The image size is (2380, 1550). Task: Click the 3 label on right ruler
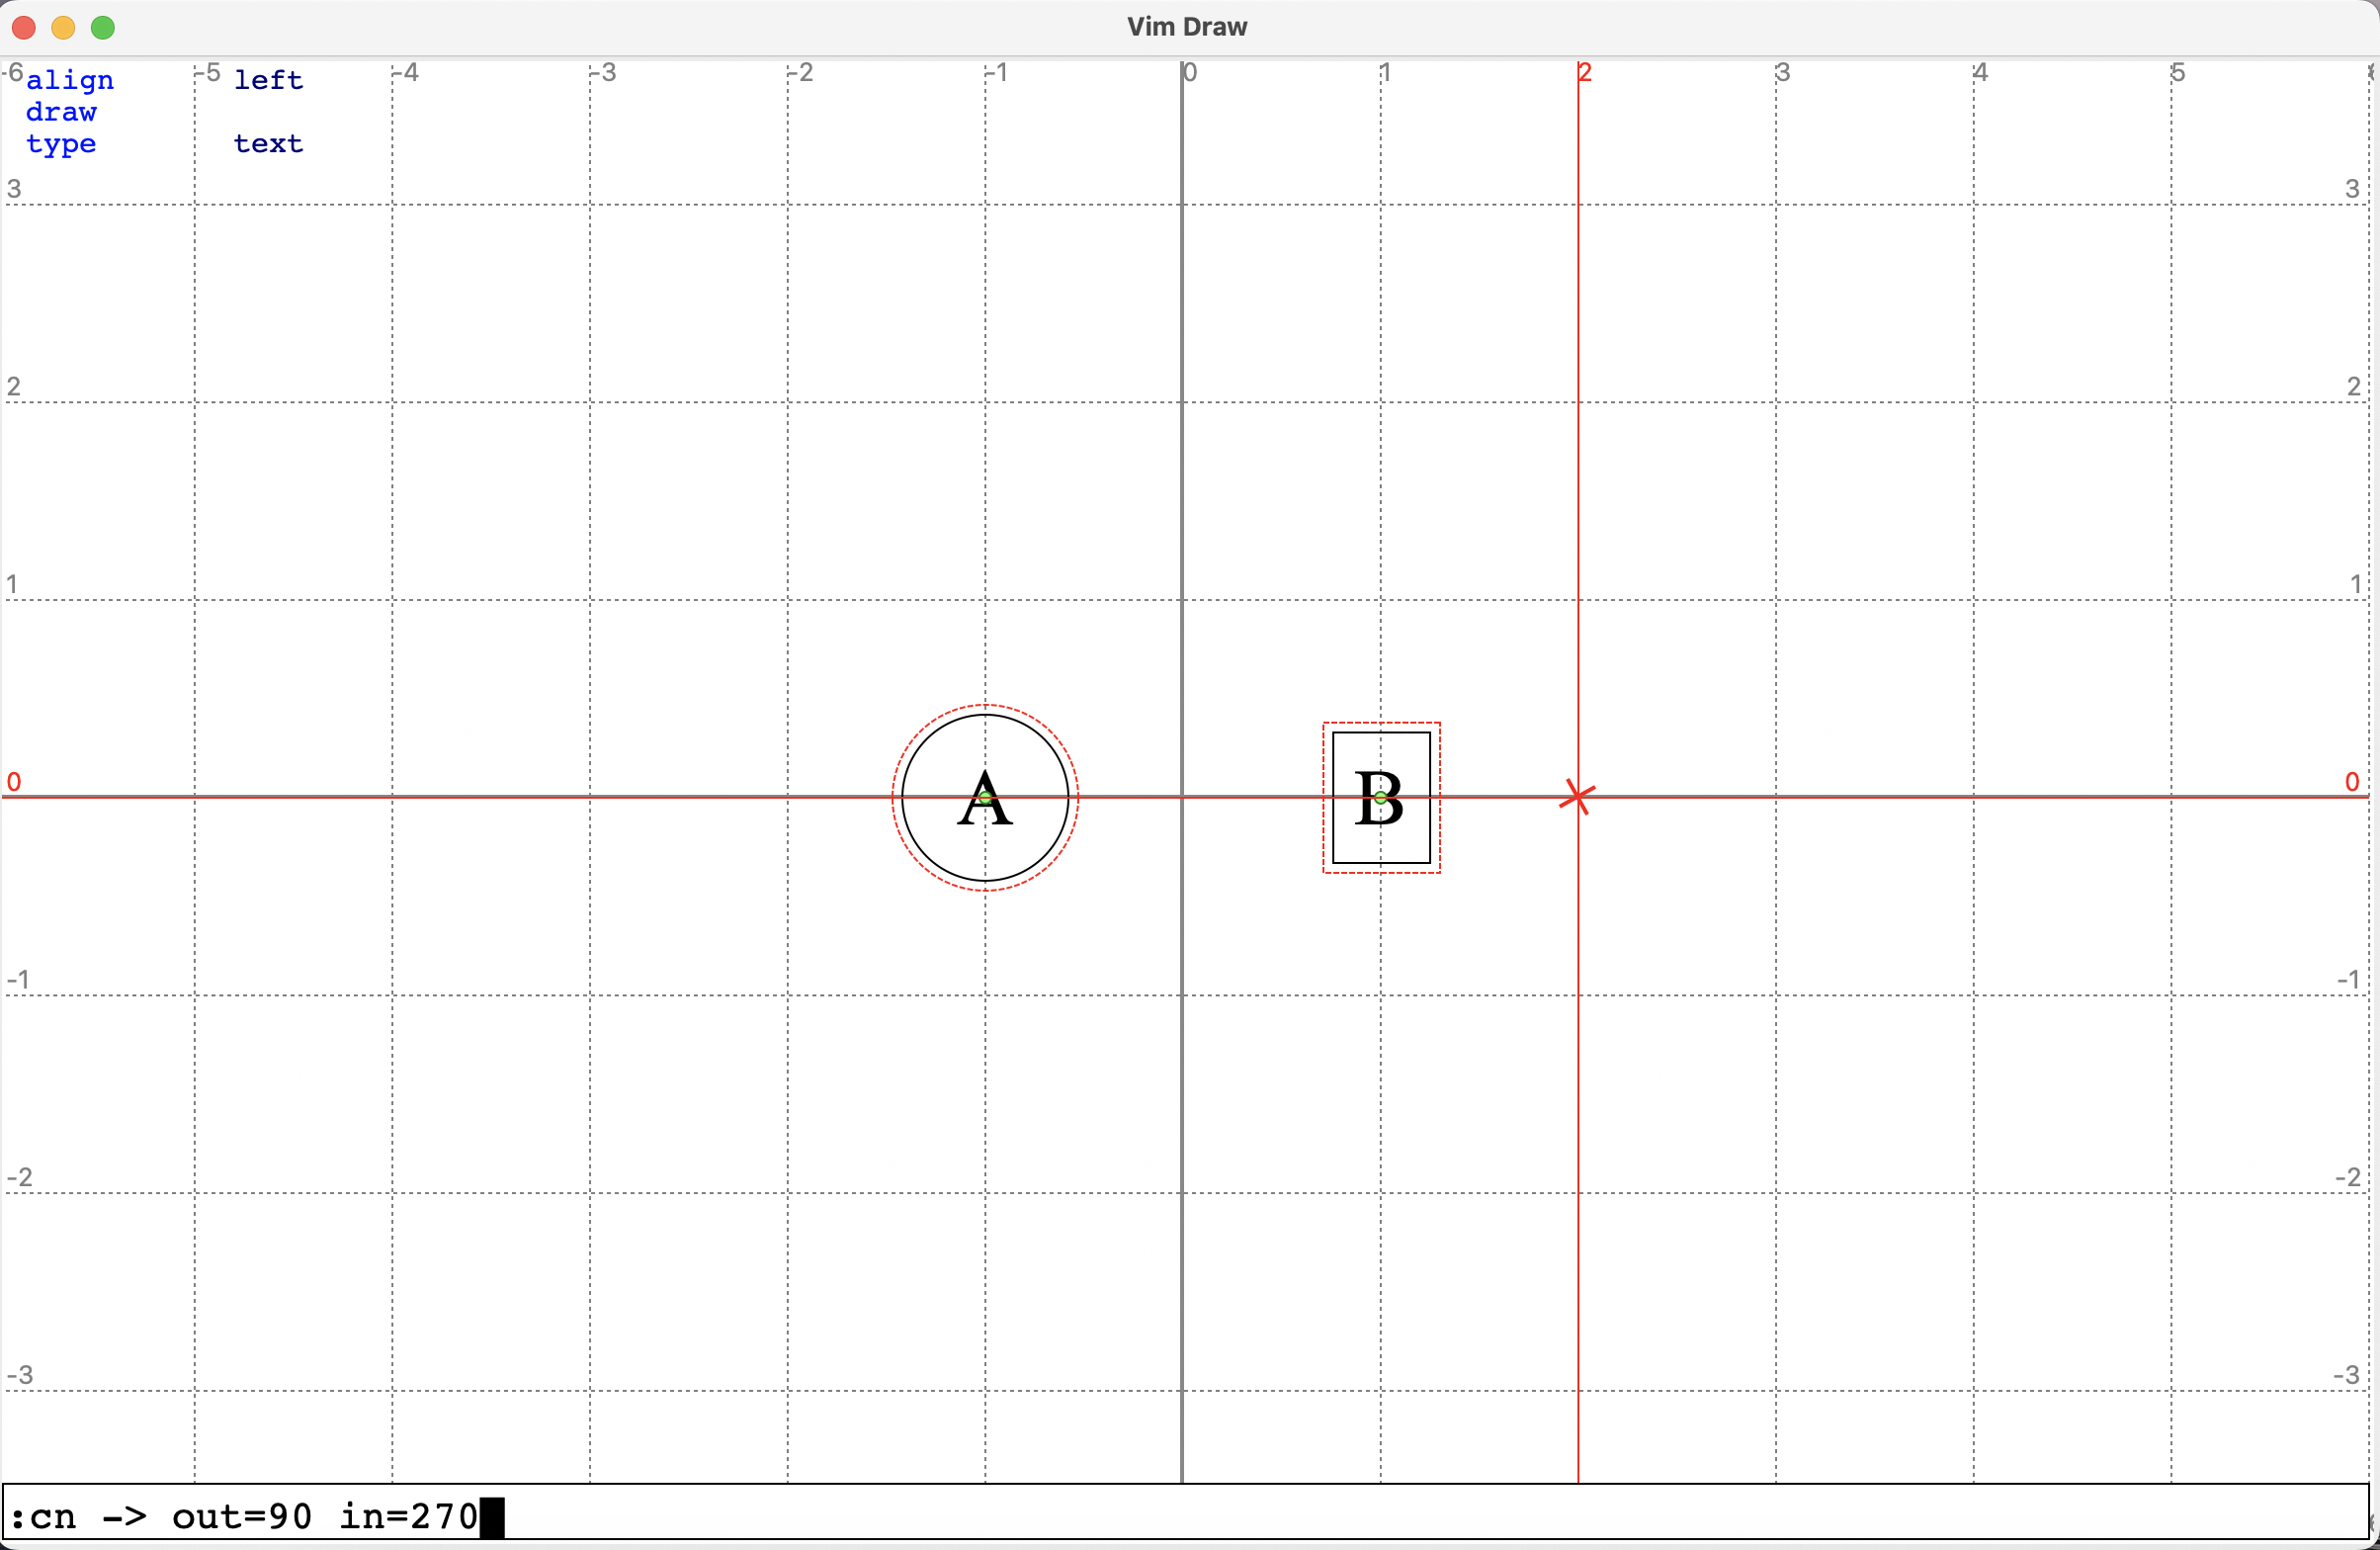2352,188
